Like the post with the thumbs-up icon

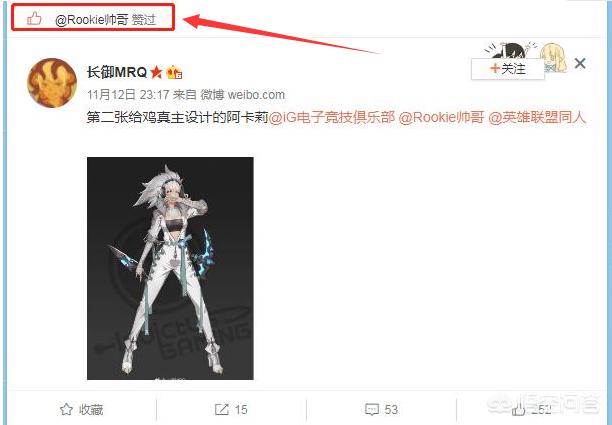coord(519,410)
